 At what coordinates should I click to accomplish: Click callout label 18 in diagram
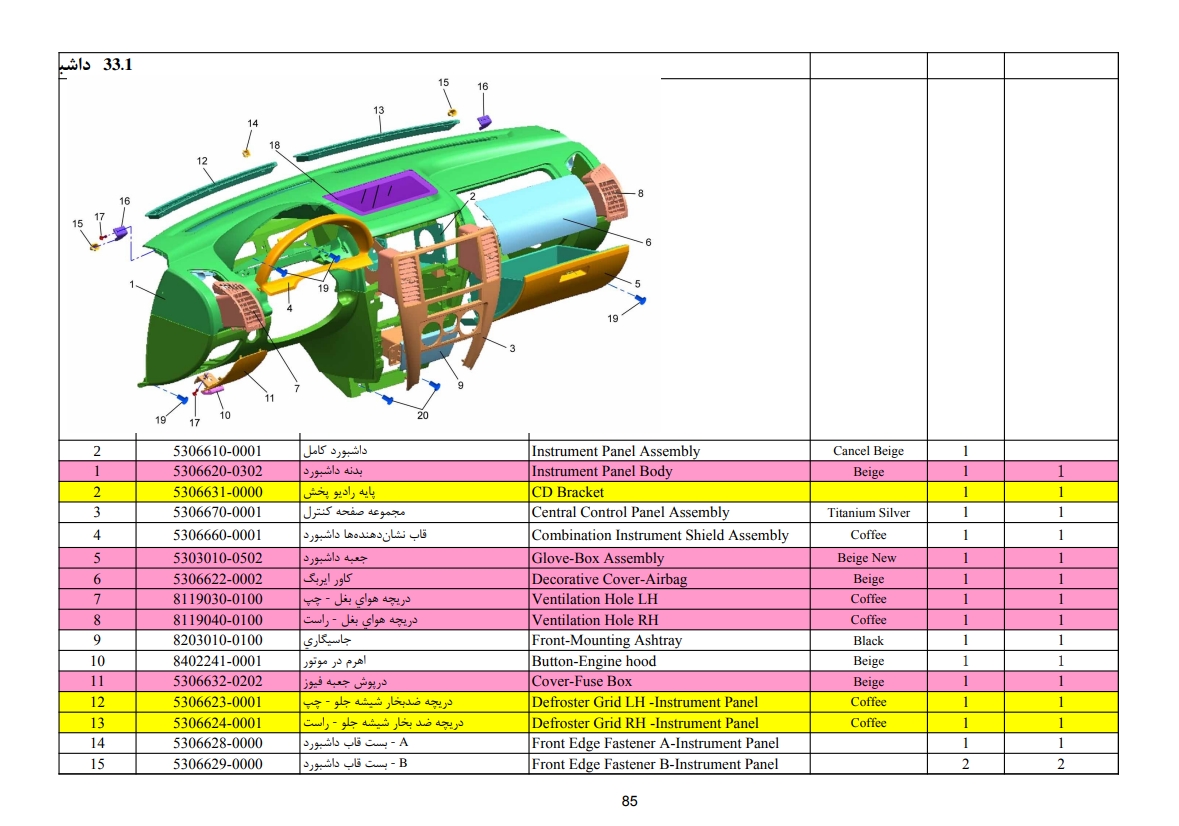[274, 146]
